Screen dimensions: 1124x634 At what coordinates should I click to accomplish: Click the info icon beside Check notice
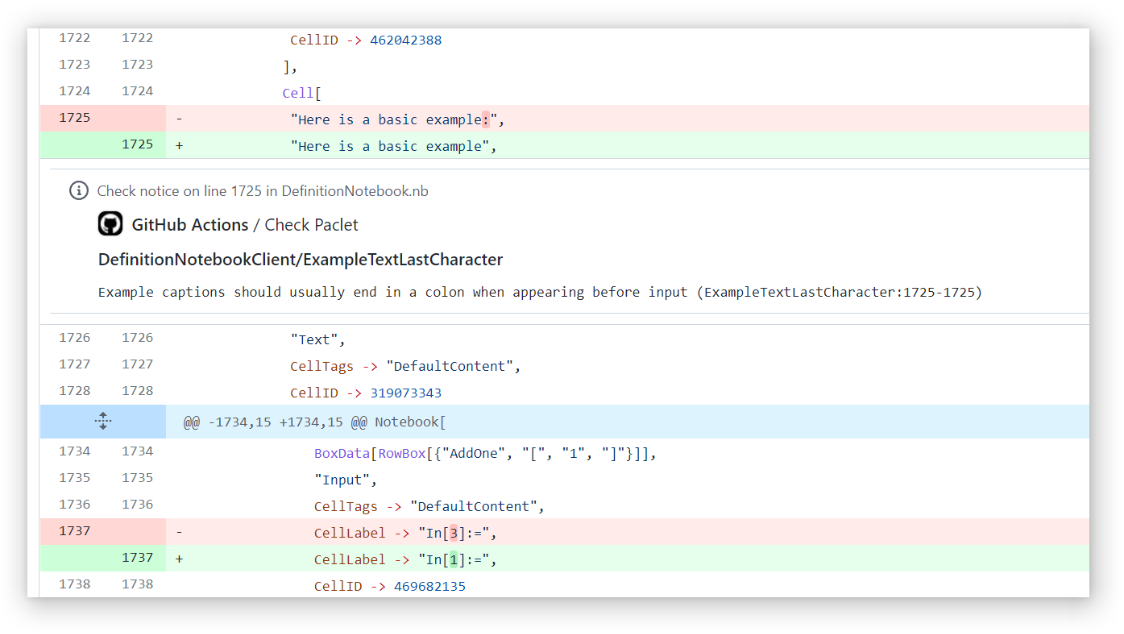point(78,190)
